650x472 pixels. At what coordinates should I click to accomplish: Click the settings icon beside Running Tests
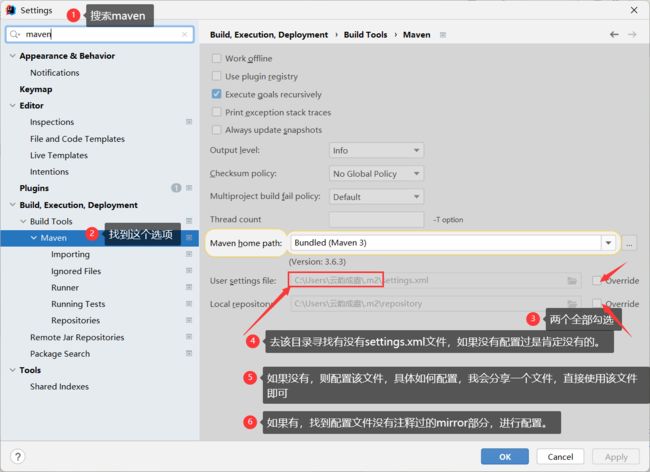tap(189, 304)
